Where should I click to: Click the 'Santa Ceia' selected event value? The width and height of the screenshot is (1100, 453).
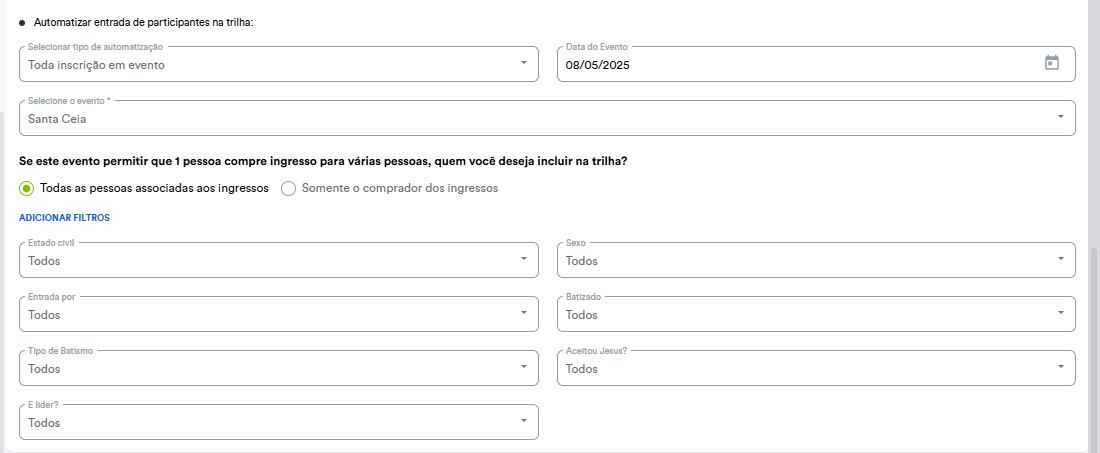tap(57, 119)
